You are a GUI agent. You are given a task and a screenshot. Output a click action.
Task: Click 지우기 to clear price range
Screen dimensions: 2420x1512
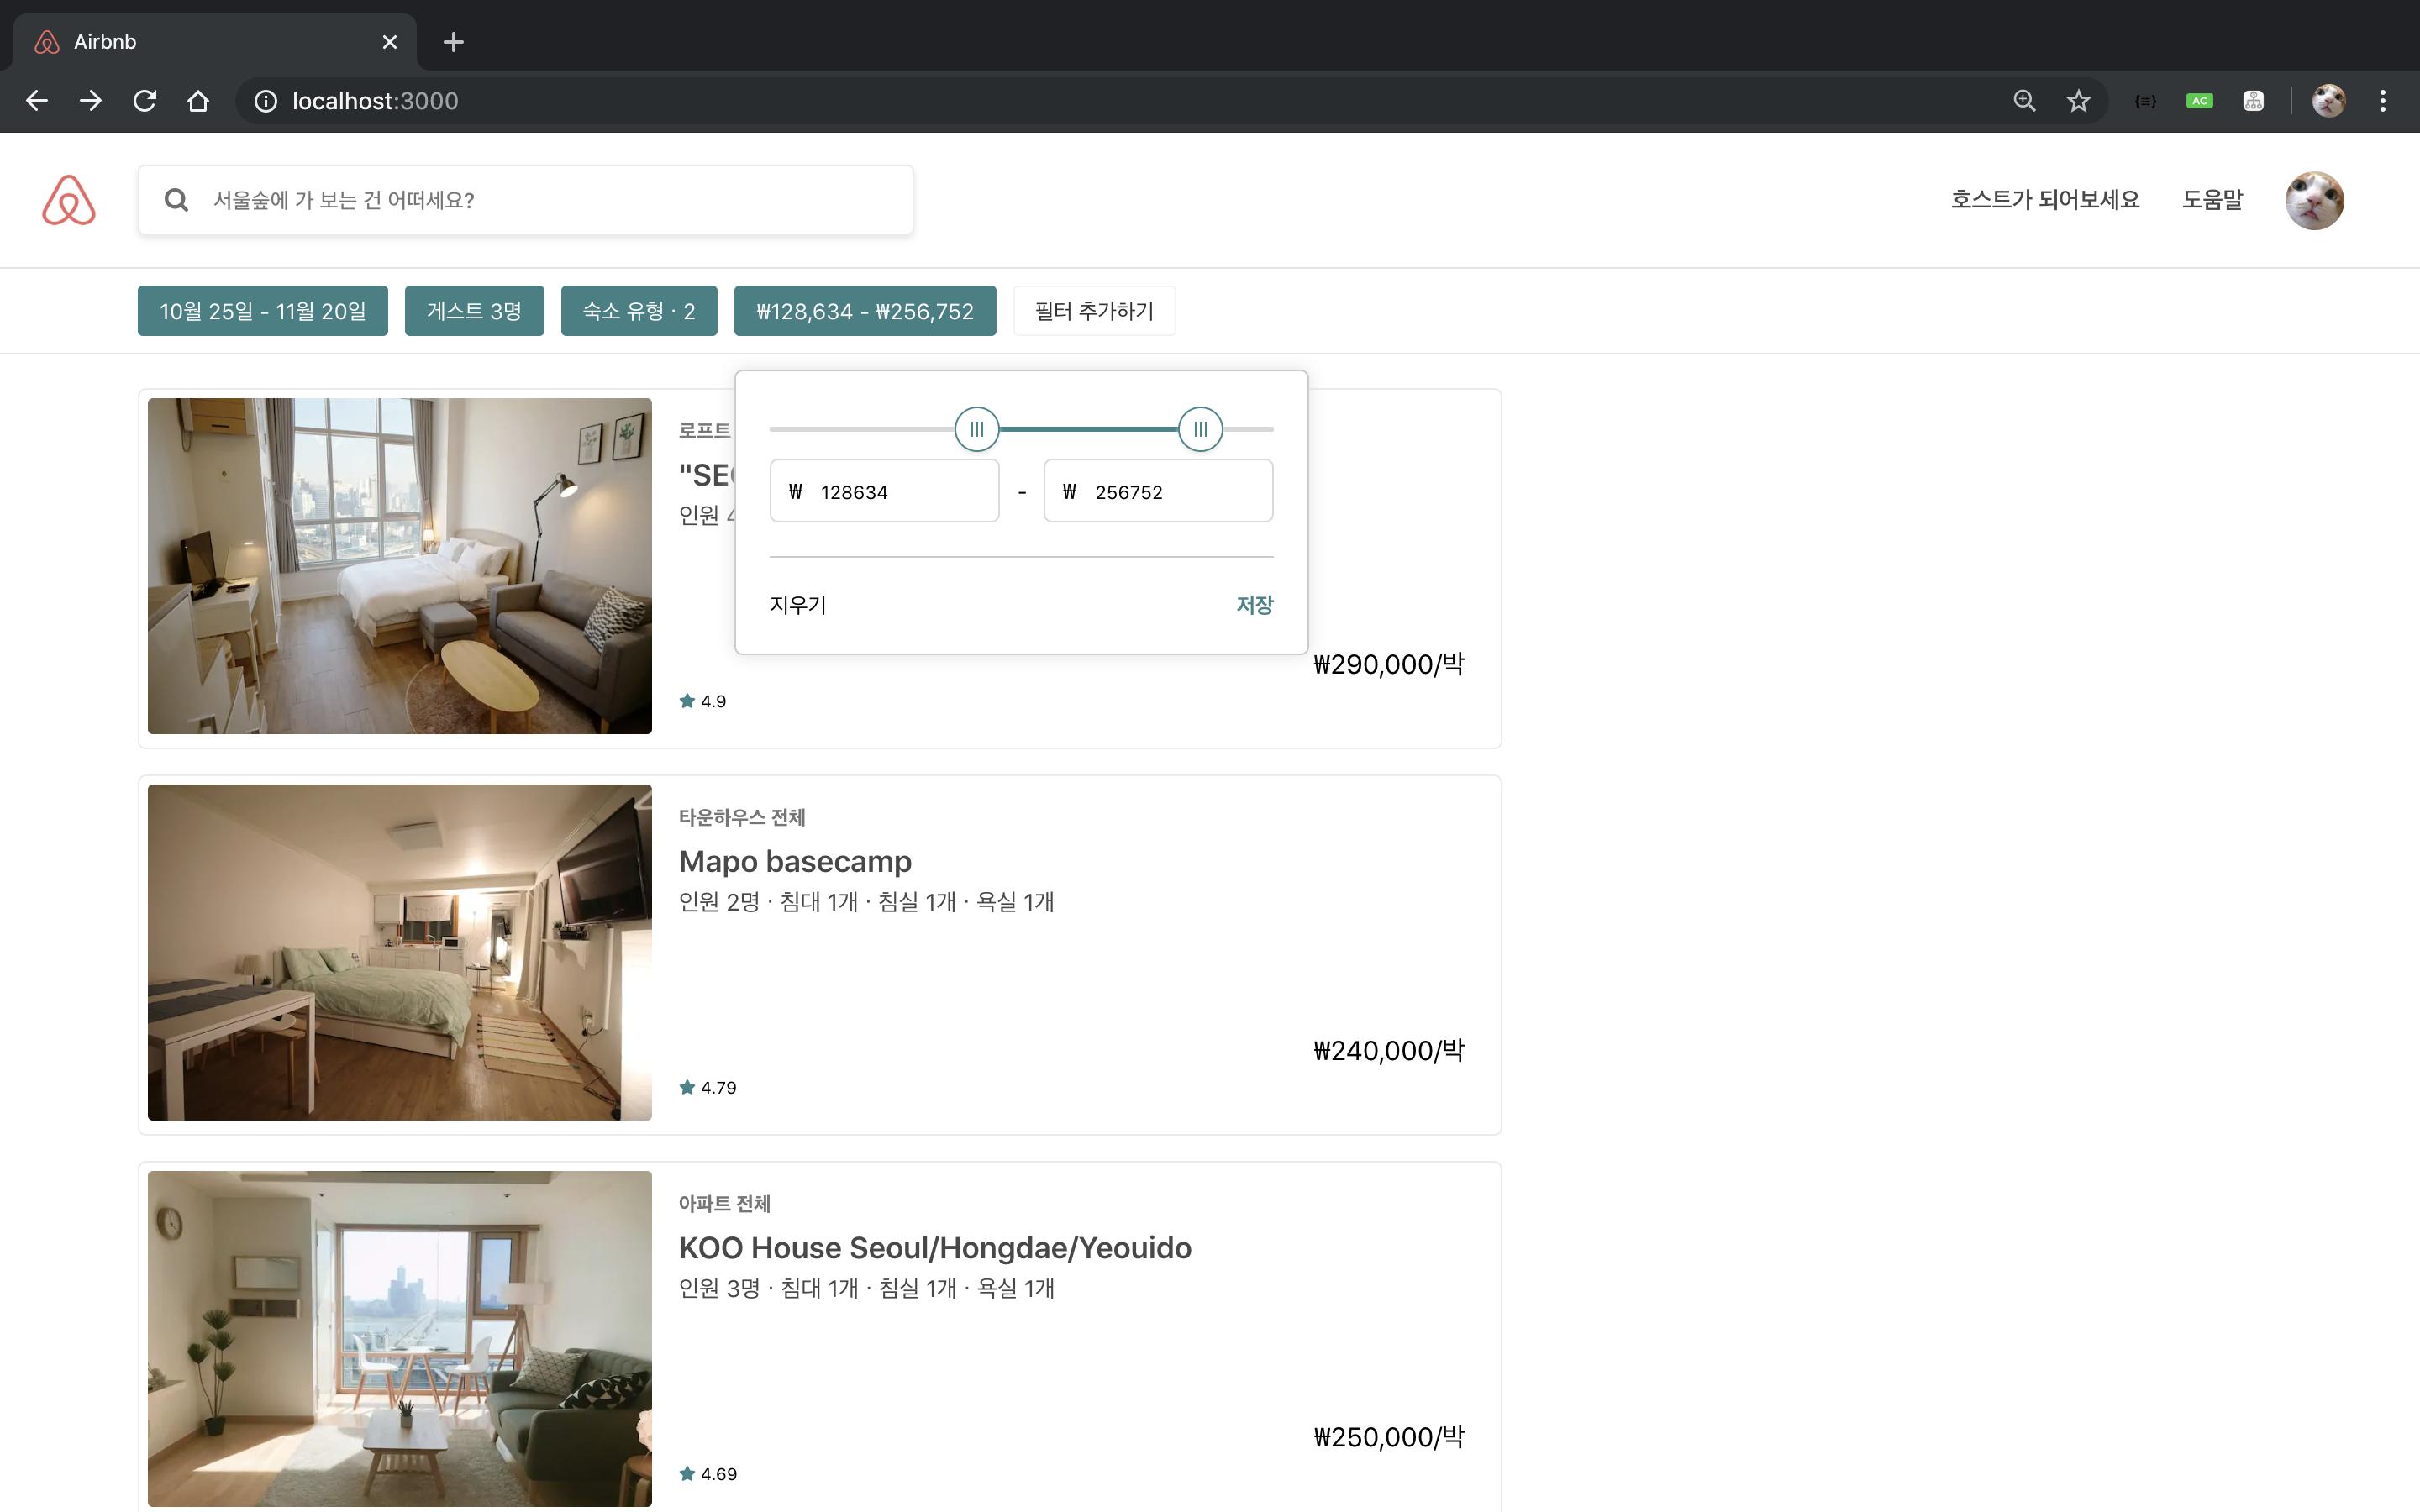click(x=798, y=605)
